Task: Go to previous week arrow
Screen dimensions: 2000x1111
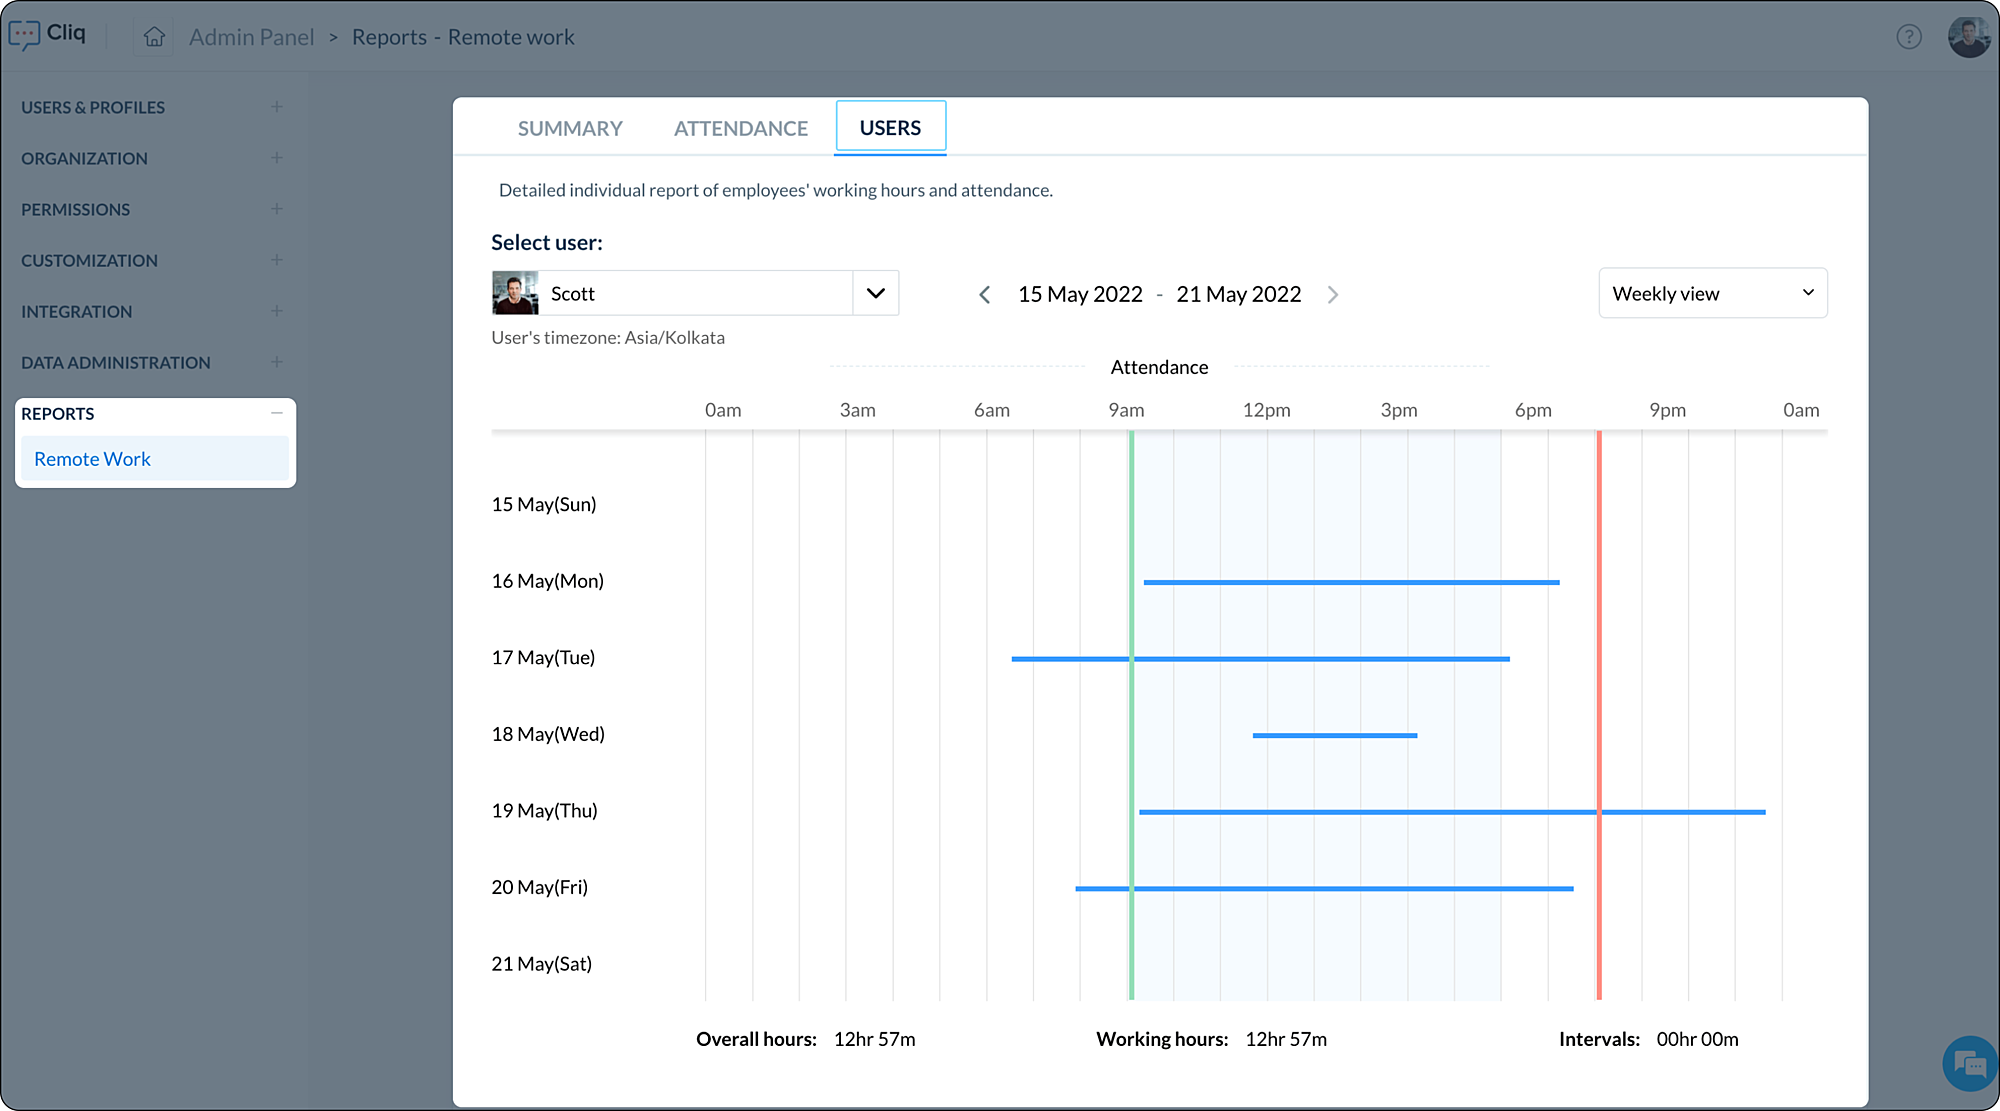Action: pyautogui.click(x=985, y=295)
